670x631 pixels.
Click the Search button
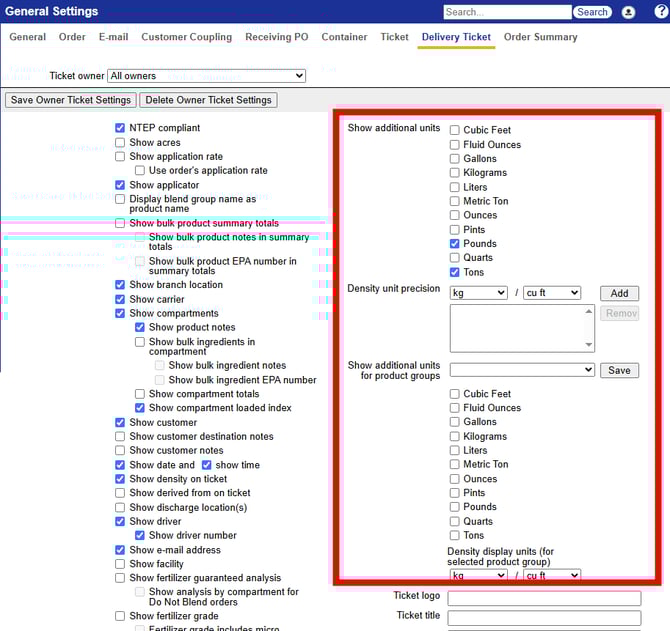(x=592, y=12)
